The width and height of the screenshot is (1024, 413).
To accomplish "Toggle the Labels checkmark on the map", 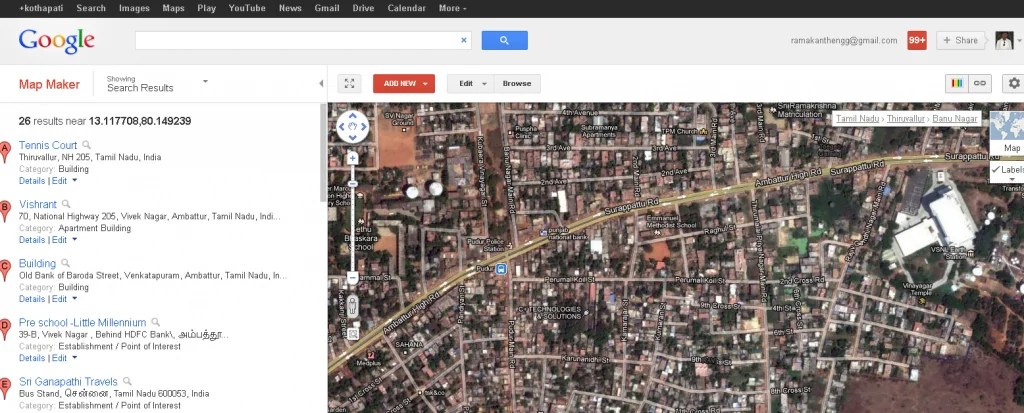I will [996, 170].
